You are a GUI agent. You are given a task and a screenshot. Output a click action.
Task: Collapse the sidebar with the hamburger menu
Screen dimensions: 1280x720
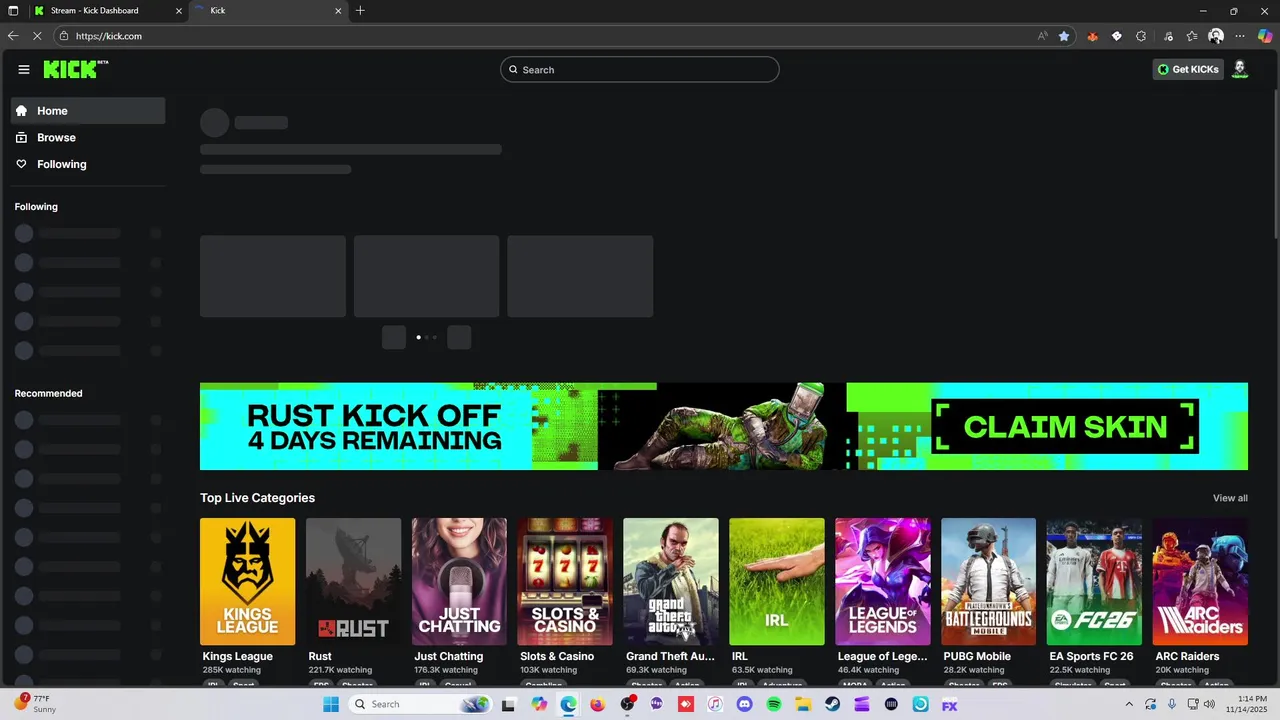(24, 69)
